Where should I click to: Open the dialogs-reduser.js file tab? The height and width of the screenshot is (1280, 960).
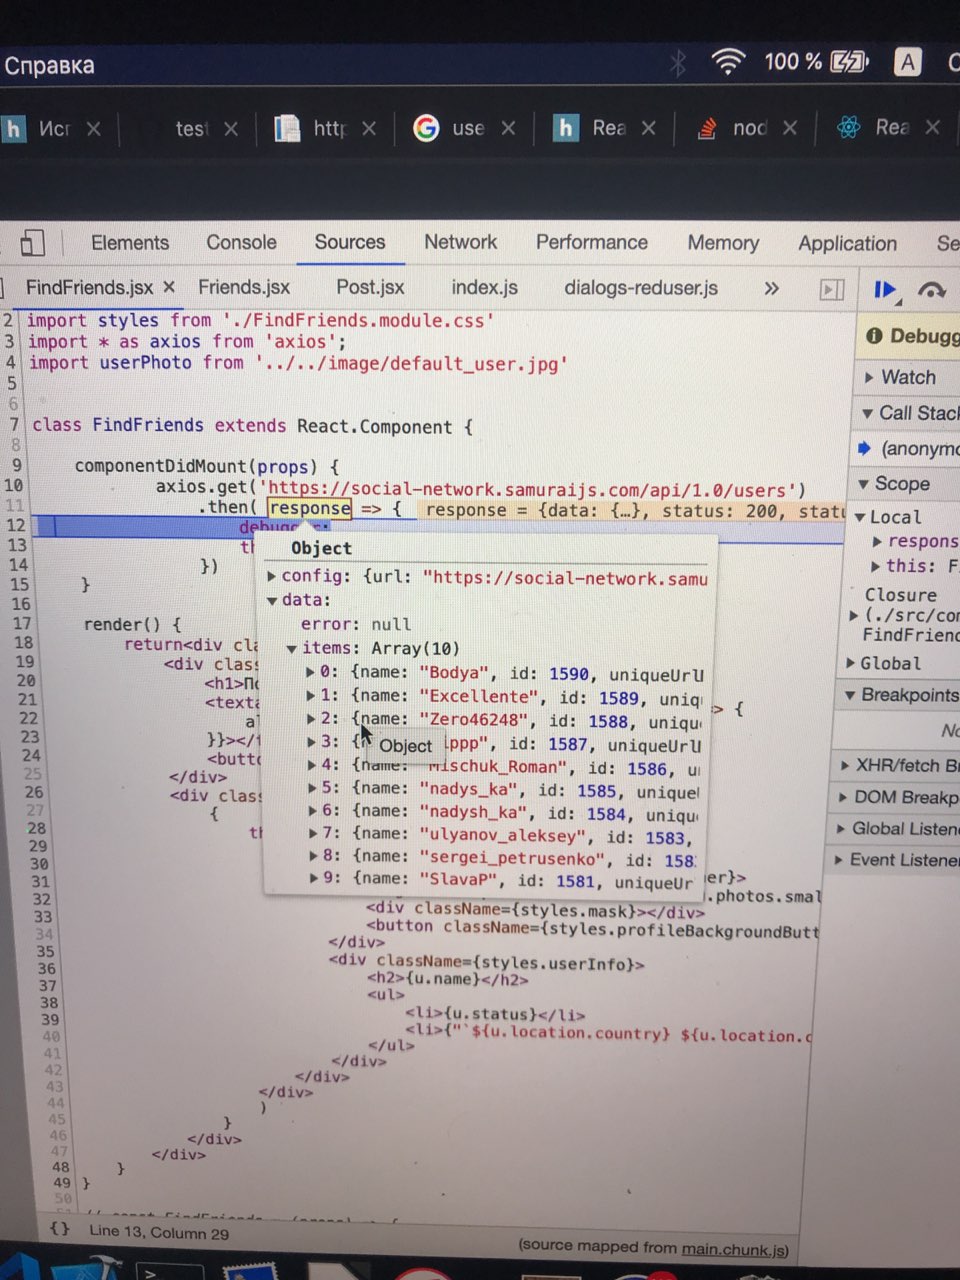coord(641,288)
